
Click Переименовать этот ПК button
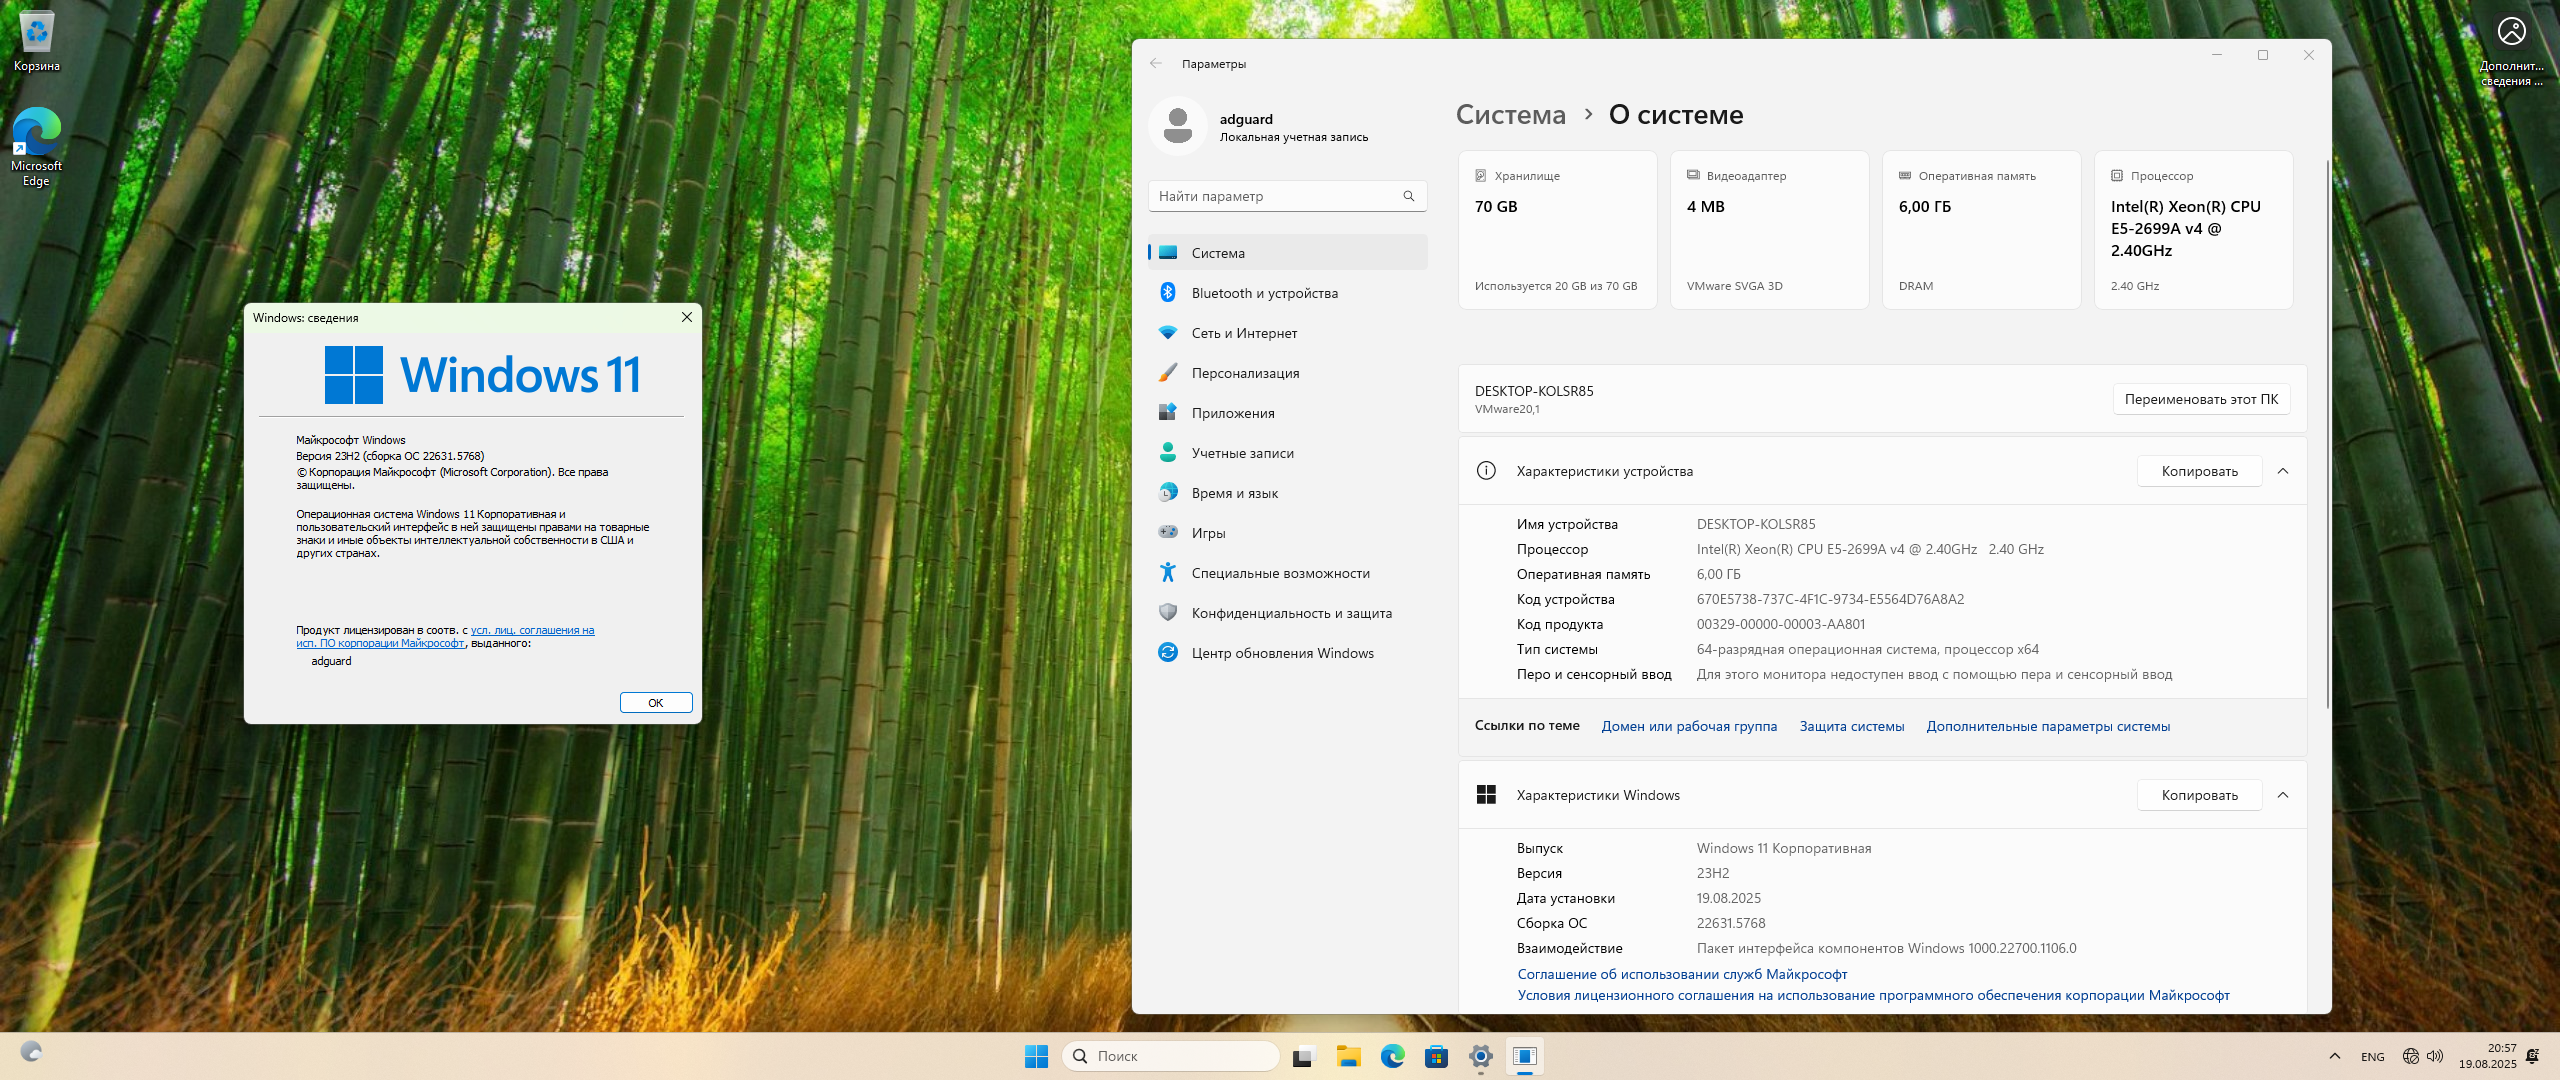pyautogui.click(x=2201, y=399)
